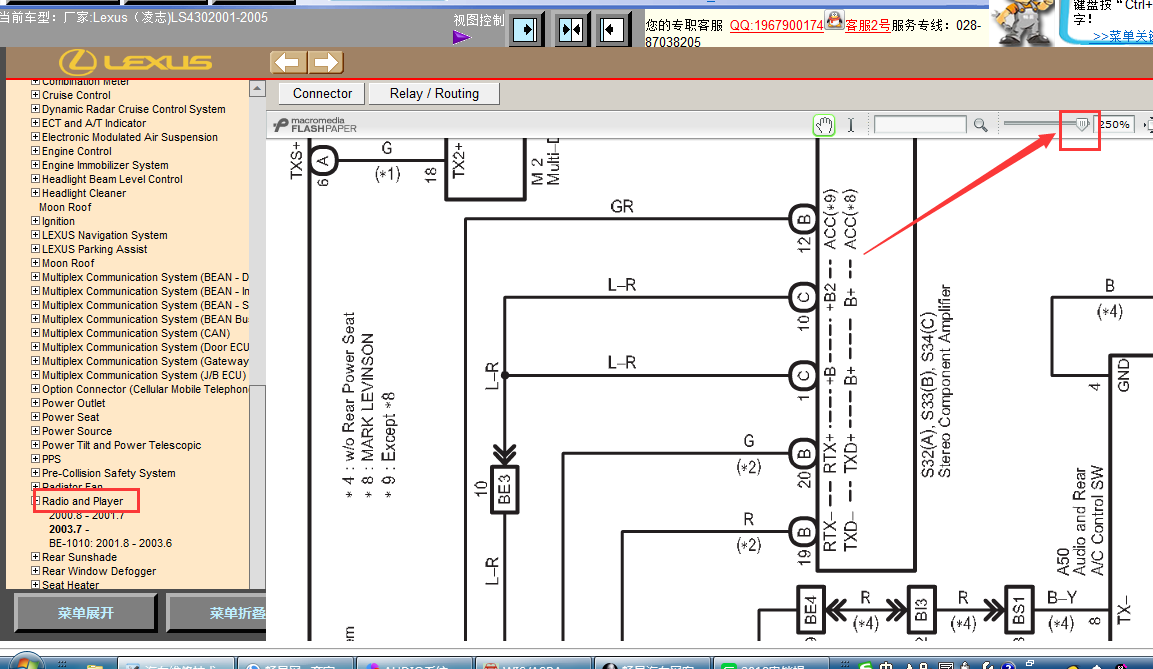Expand the LEXUS Parking Assist node
The image size is (1153, 669).
35,248
